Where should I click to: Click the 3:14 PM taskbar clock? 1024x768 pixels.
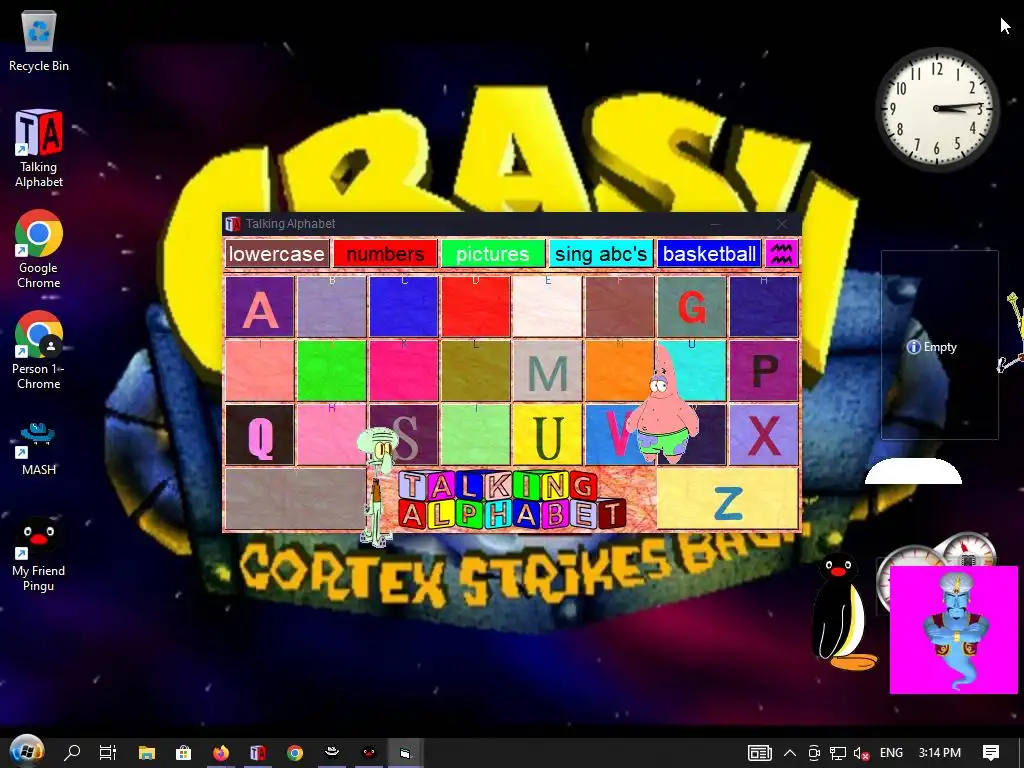[x=940, y=753]
